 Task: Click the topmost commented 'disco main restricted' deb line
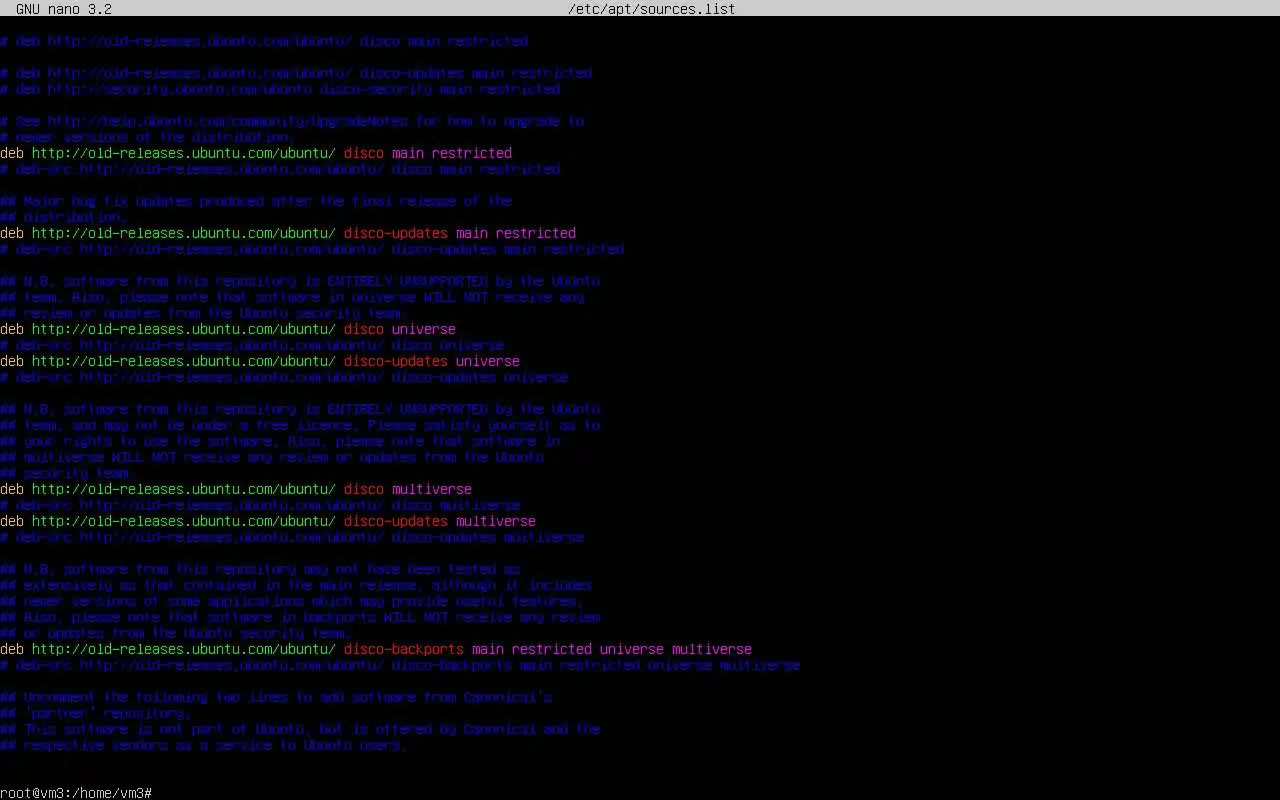(x=264, y=41)
